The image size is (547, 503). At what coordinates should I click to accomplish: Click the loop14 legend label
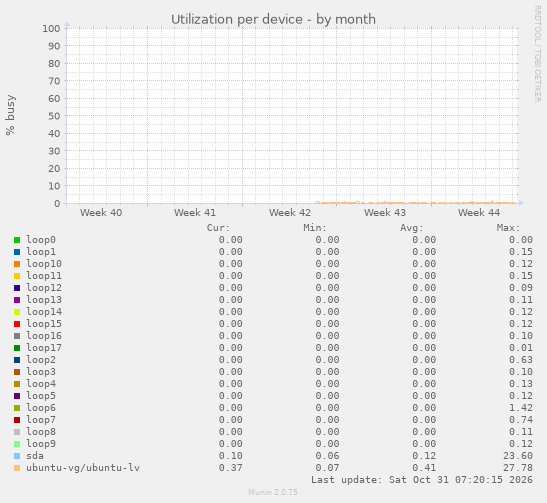pos(44,312)
